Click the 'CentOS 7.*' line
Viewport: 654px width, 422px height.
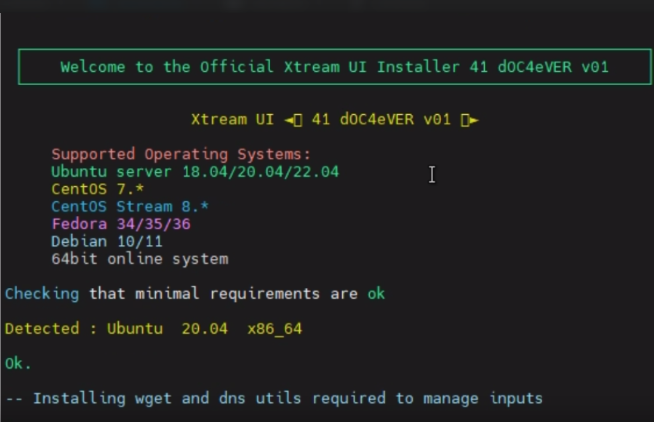[x=98, y=189]
